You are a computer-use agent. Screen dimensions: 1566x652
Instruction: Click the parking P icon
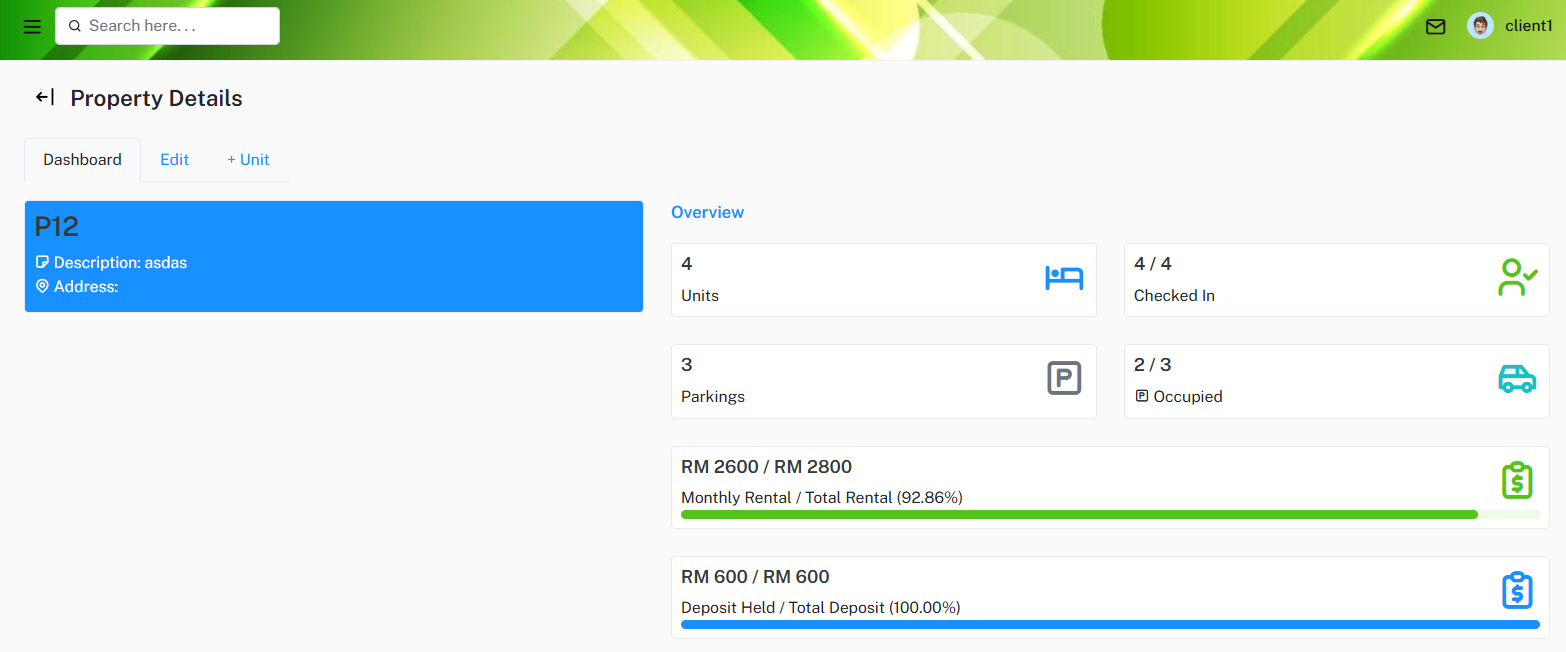[1064, 379]
